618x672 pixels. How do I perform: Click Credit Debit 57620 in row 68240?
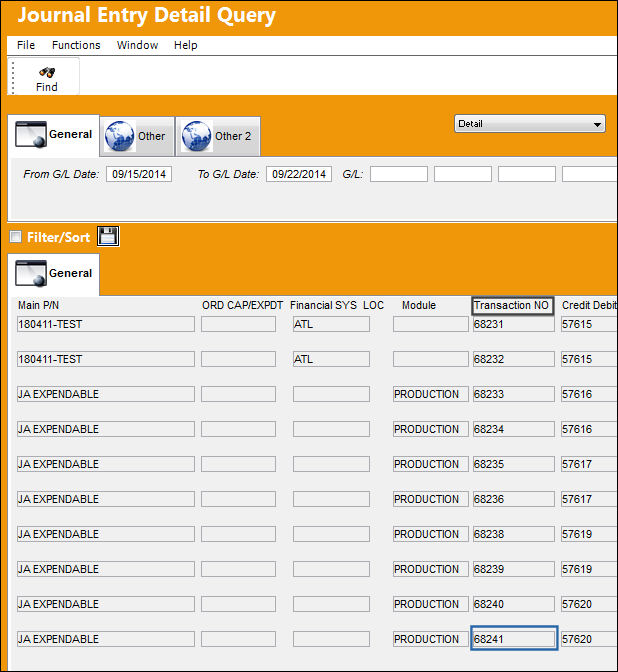coord(589,604)
